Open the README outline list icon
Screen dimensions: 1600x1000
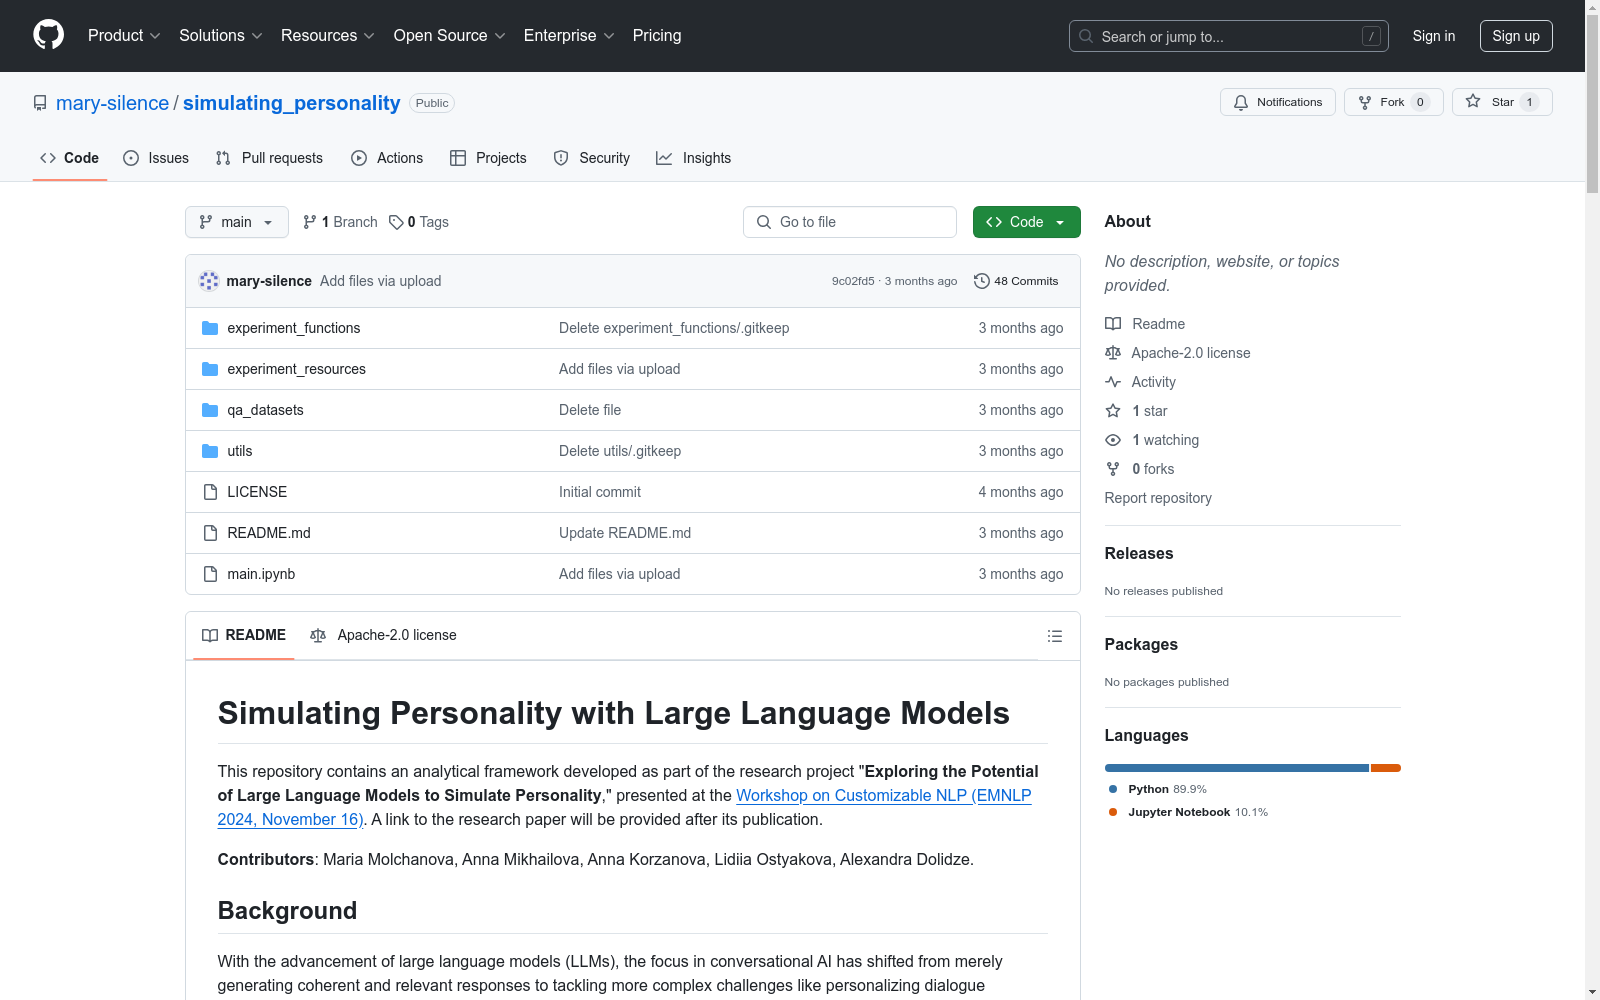1054,636
